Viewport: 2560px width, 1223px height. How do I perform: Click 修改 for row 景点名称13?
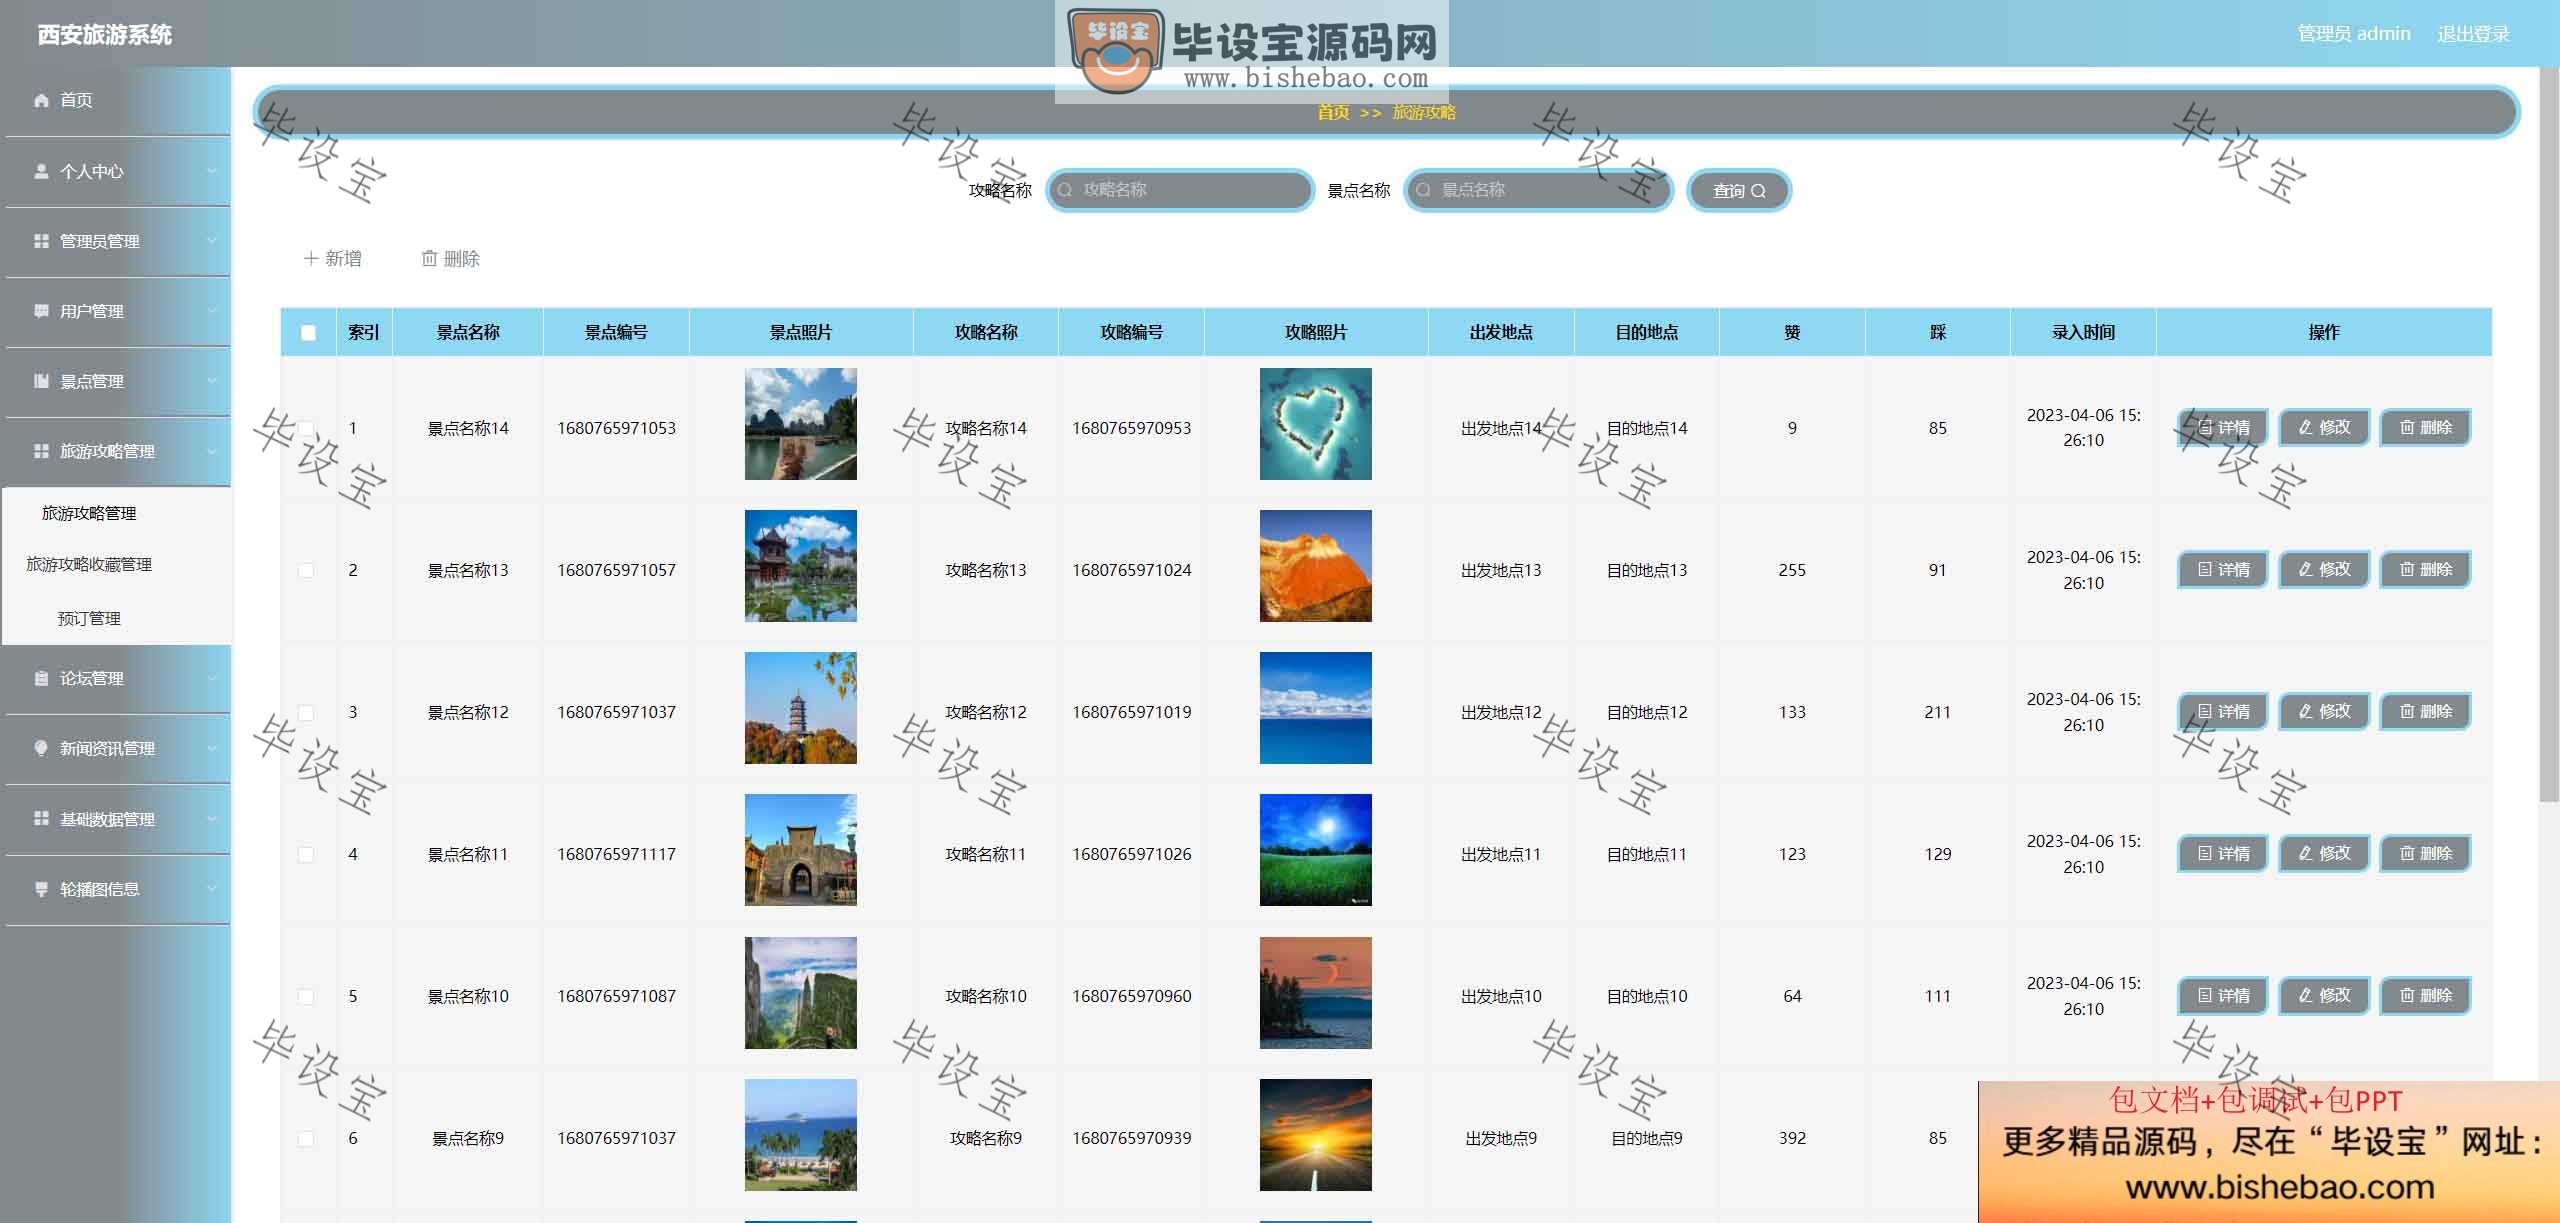(2324, 570)
